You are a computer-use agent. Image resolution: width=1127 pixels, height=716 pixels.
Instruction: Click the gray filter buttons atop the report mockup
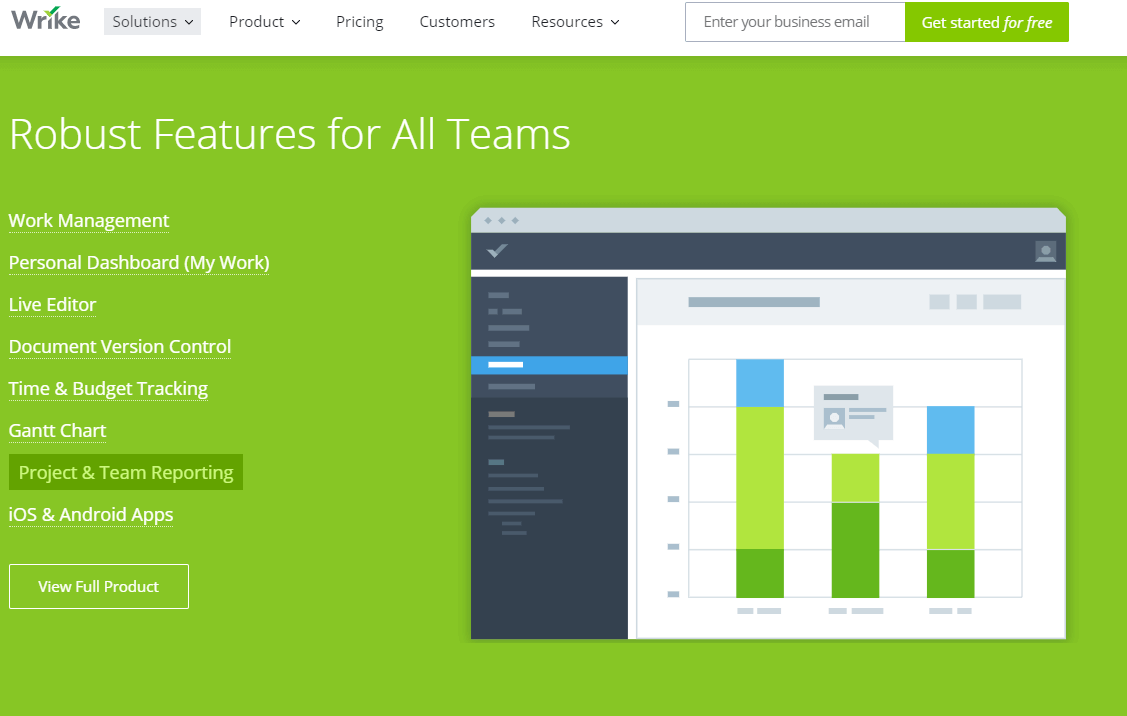pyautogui.click(x=975, y=300)
